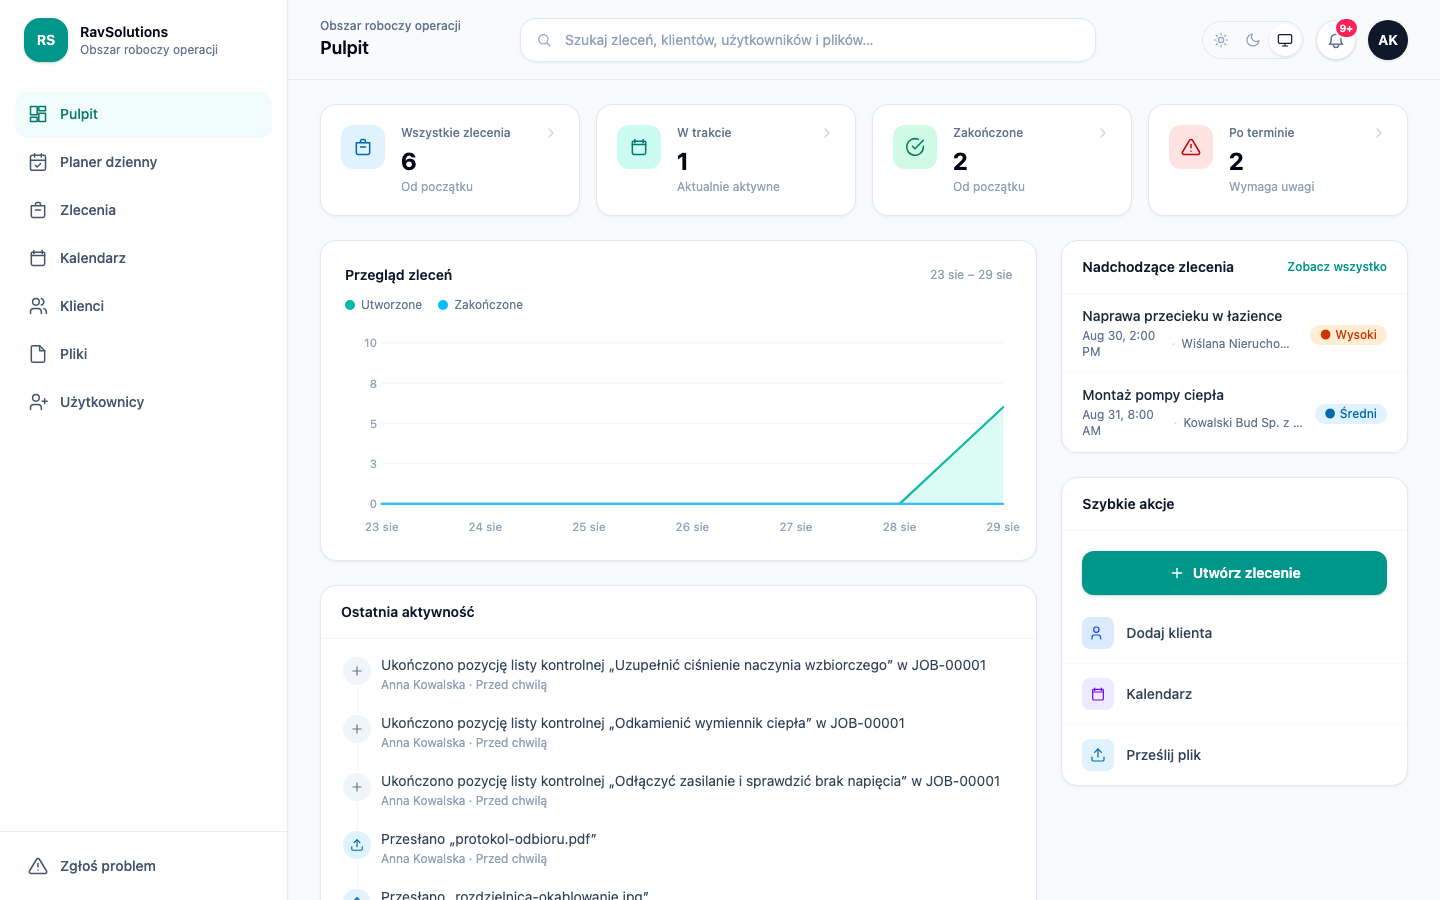Click Ostatnia aktywność heading

(408, 612)
